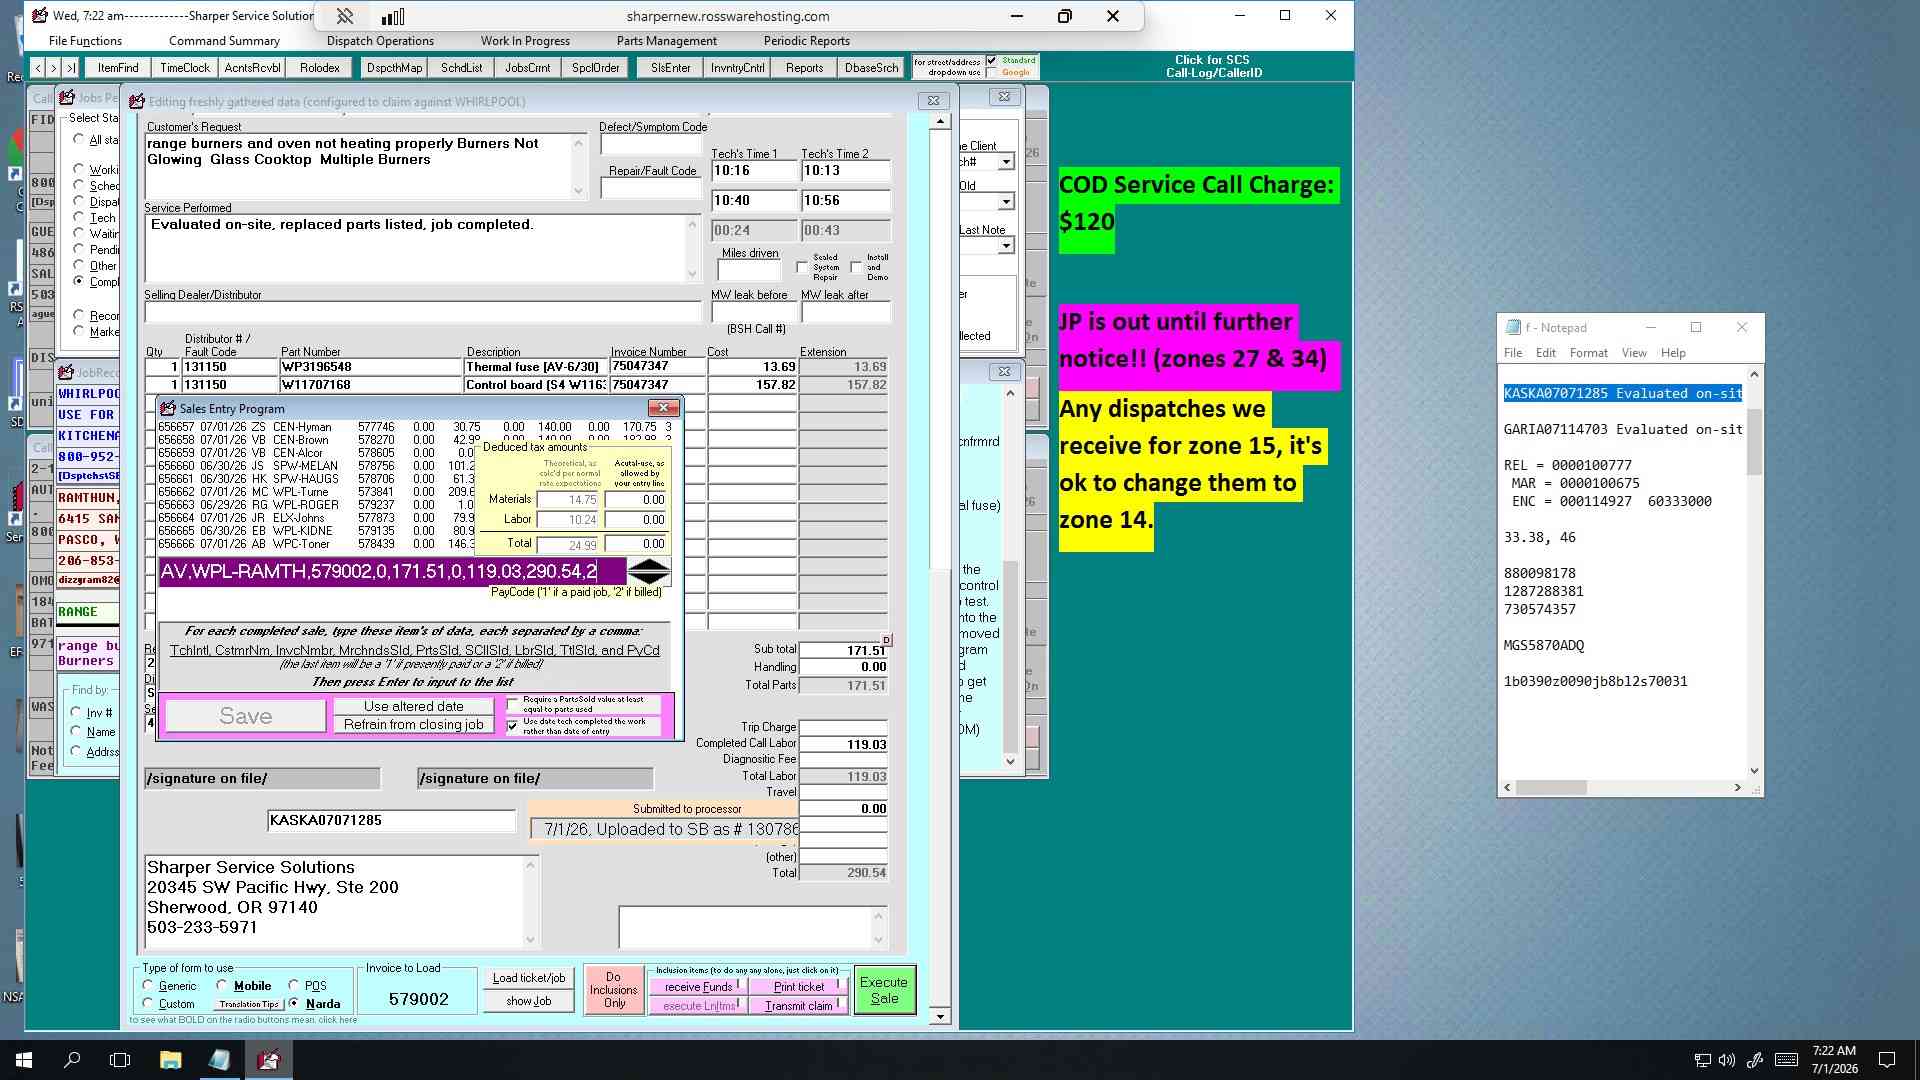1920x1080 pixels.
Task: Toggle Use date tech completed the work checkbox
Action: pyautogui.click(x=513, y=726)
